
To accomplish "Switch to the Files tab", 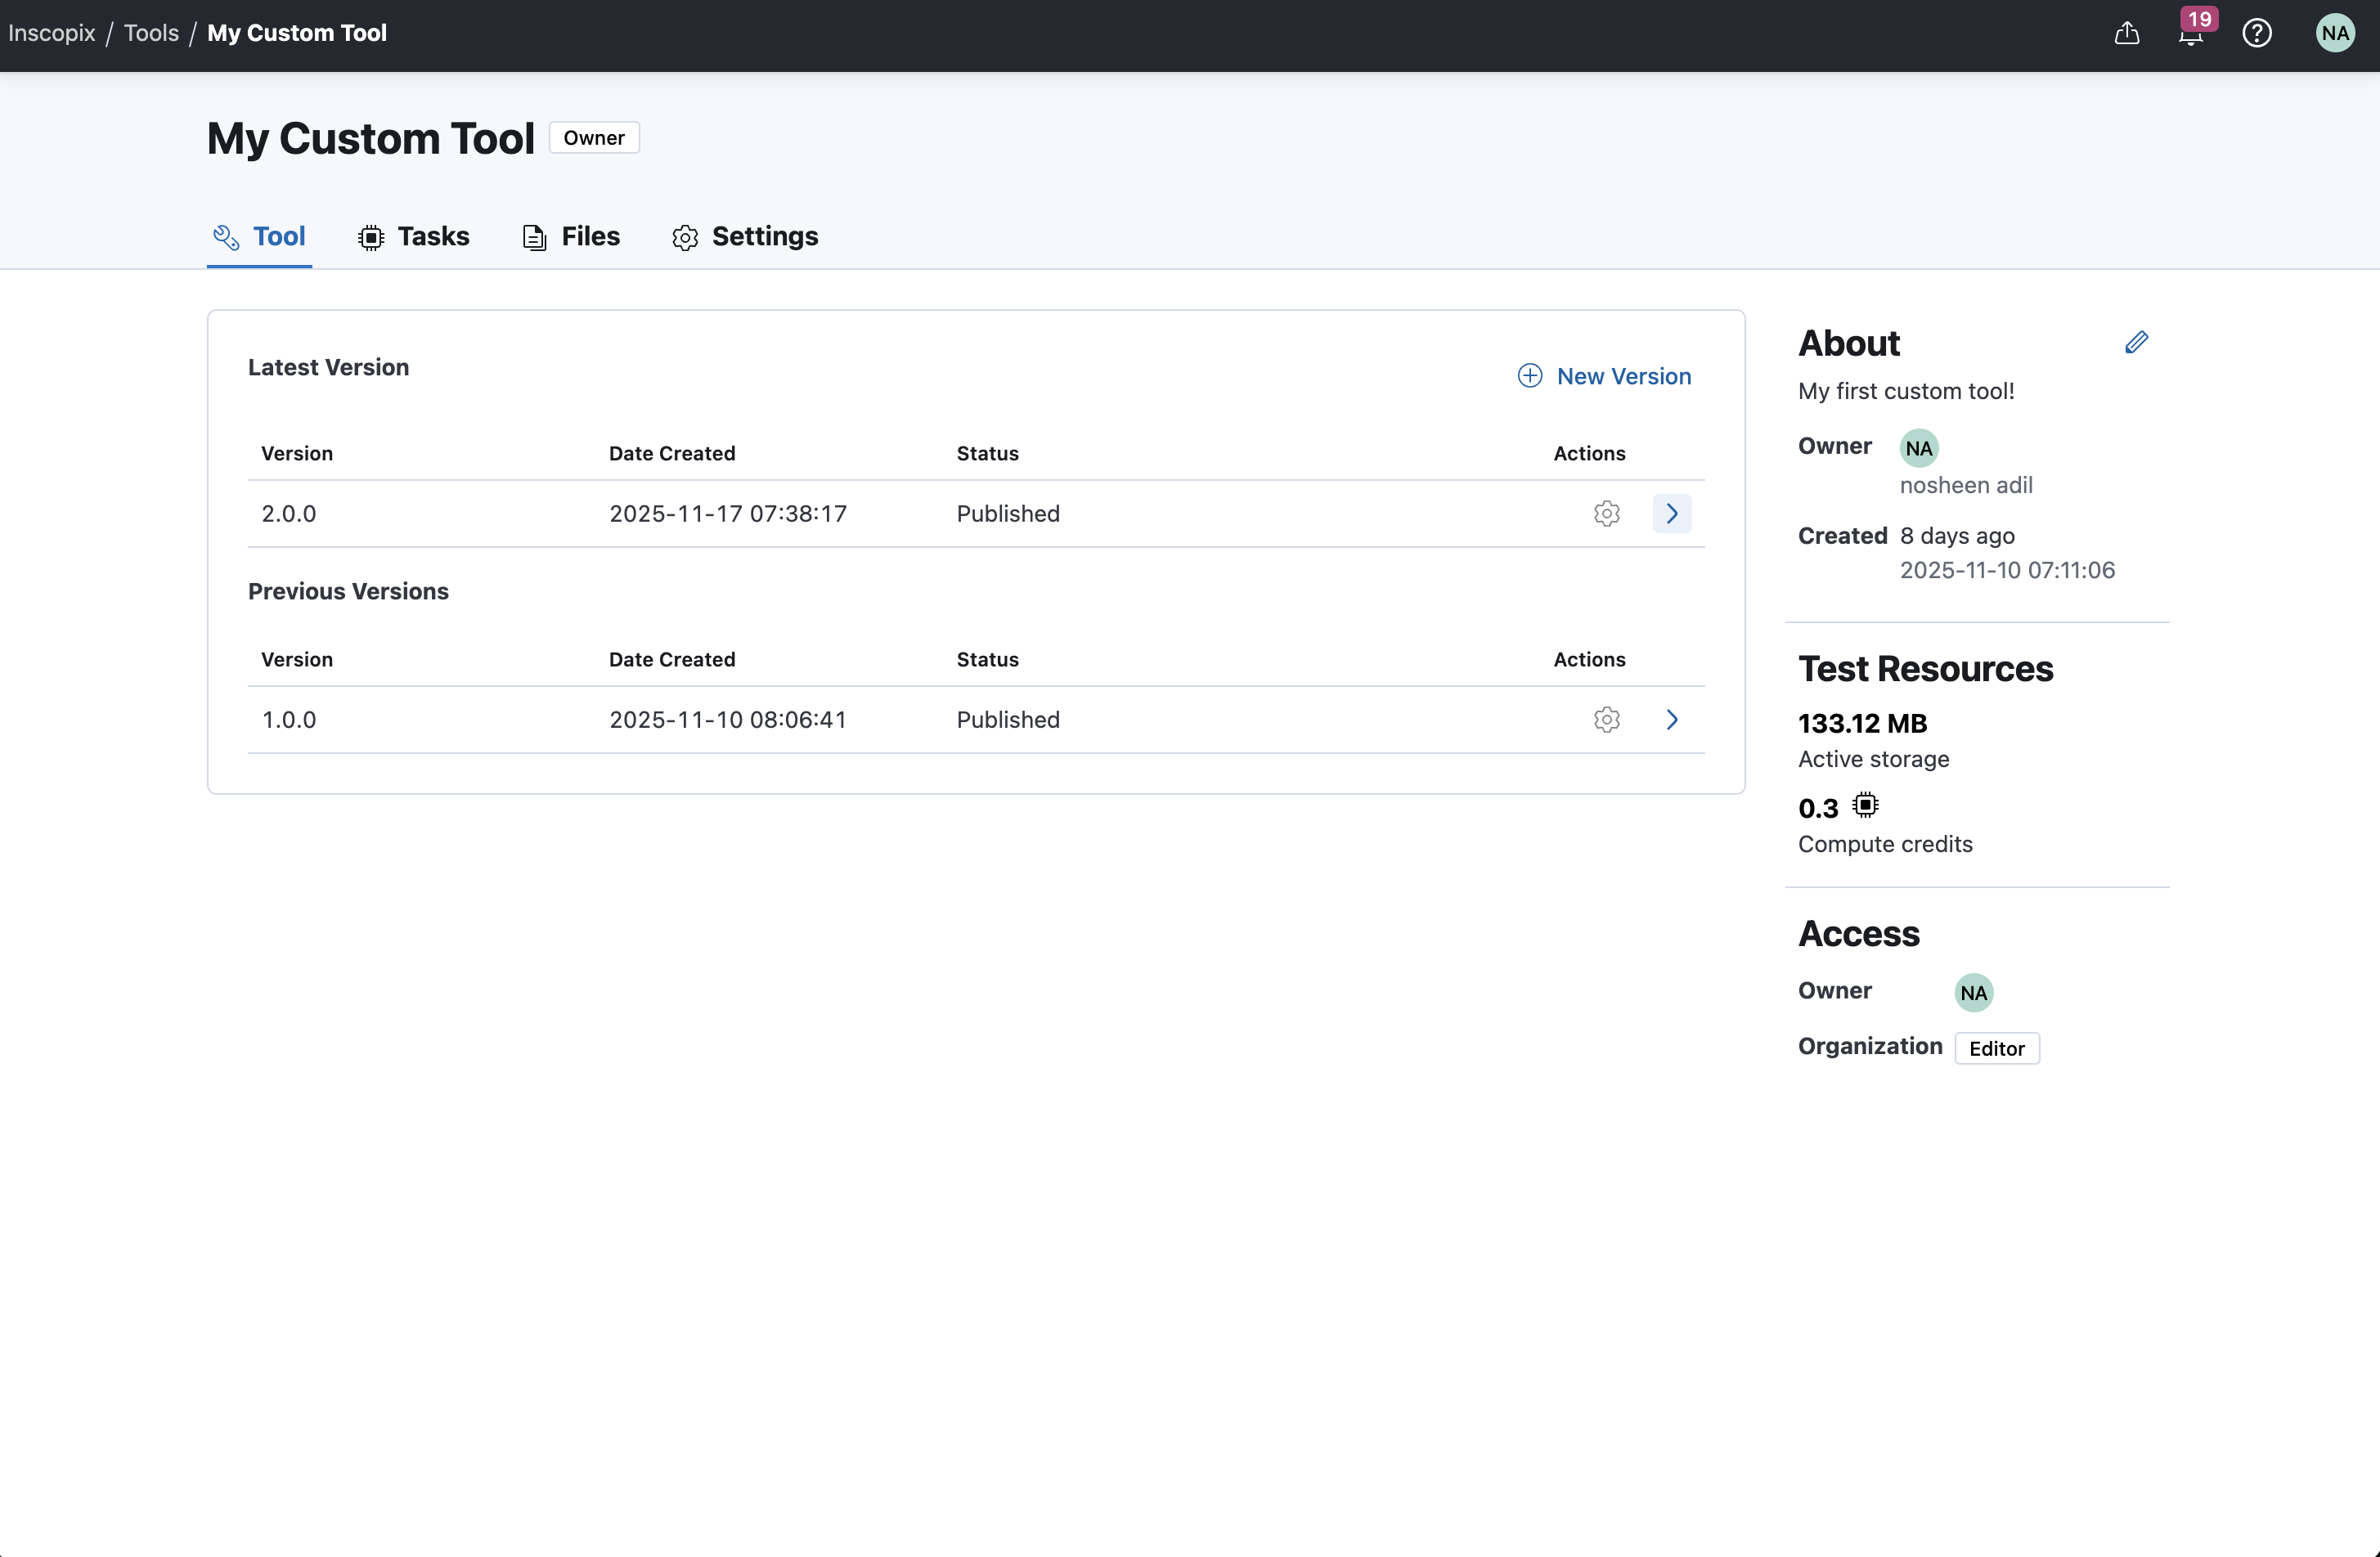I will click(571, 237).
